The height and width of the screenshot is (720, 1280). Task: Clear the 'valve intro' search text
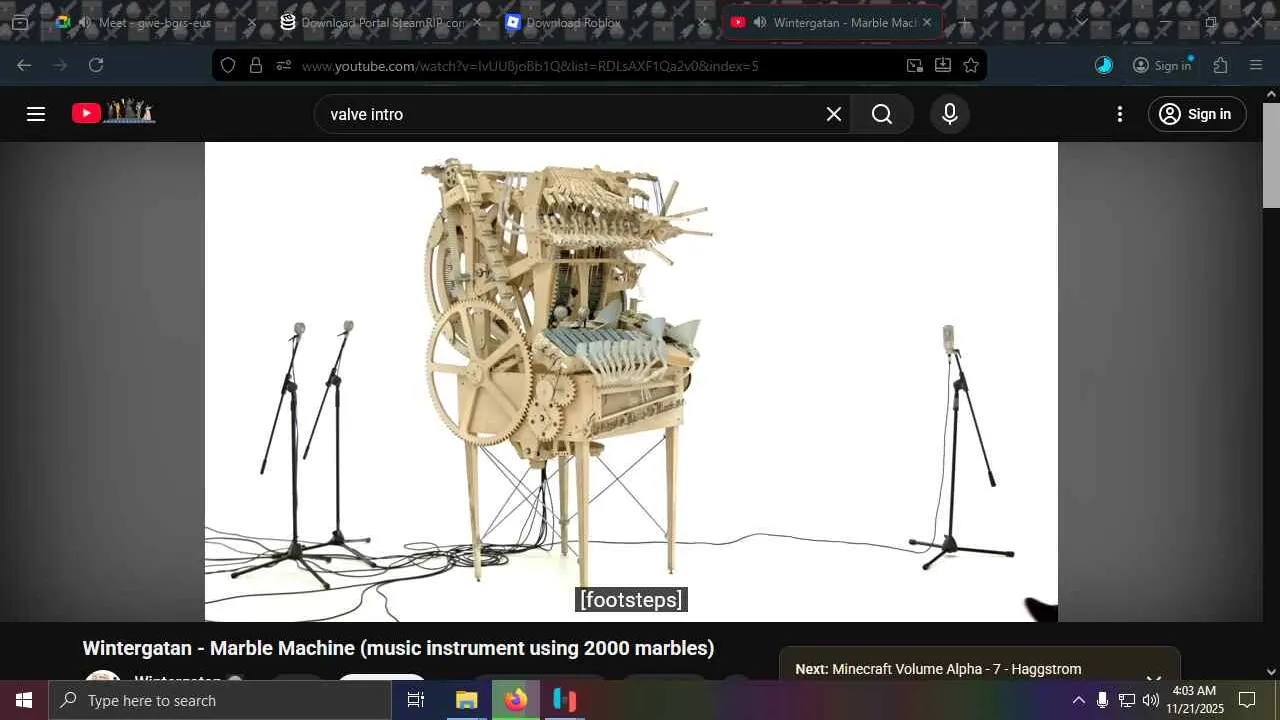point(834,114)
